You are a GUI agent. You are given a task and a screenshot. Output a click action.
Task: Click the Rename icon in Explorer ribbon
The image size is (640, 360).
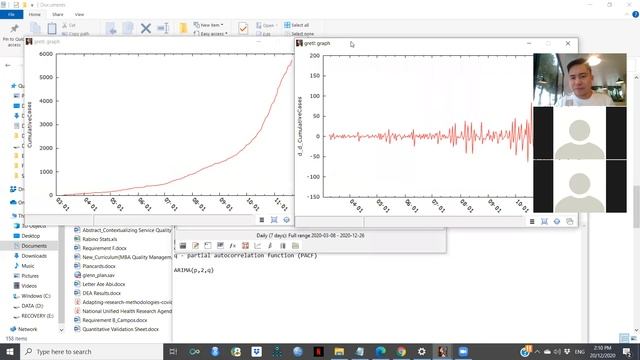163,28
